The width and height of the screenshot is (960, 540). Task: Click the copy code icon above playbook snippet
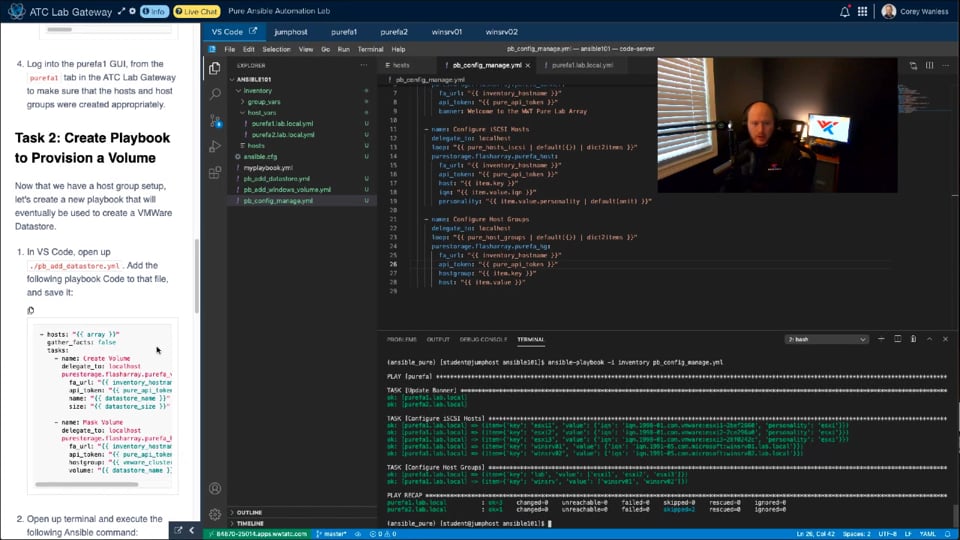point(31,310)
